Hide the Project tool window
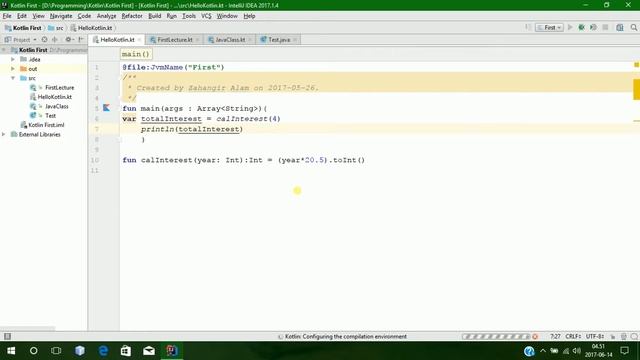640x360 pixels. pyautogui.click(x=81, y=40)
